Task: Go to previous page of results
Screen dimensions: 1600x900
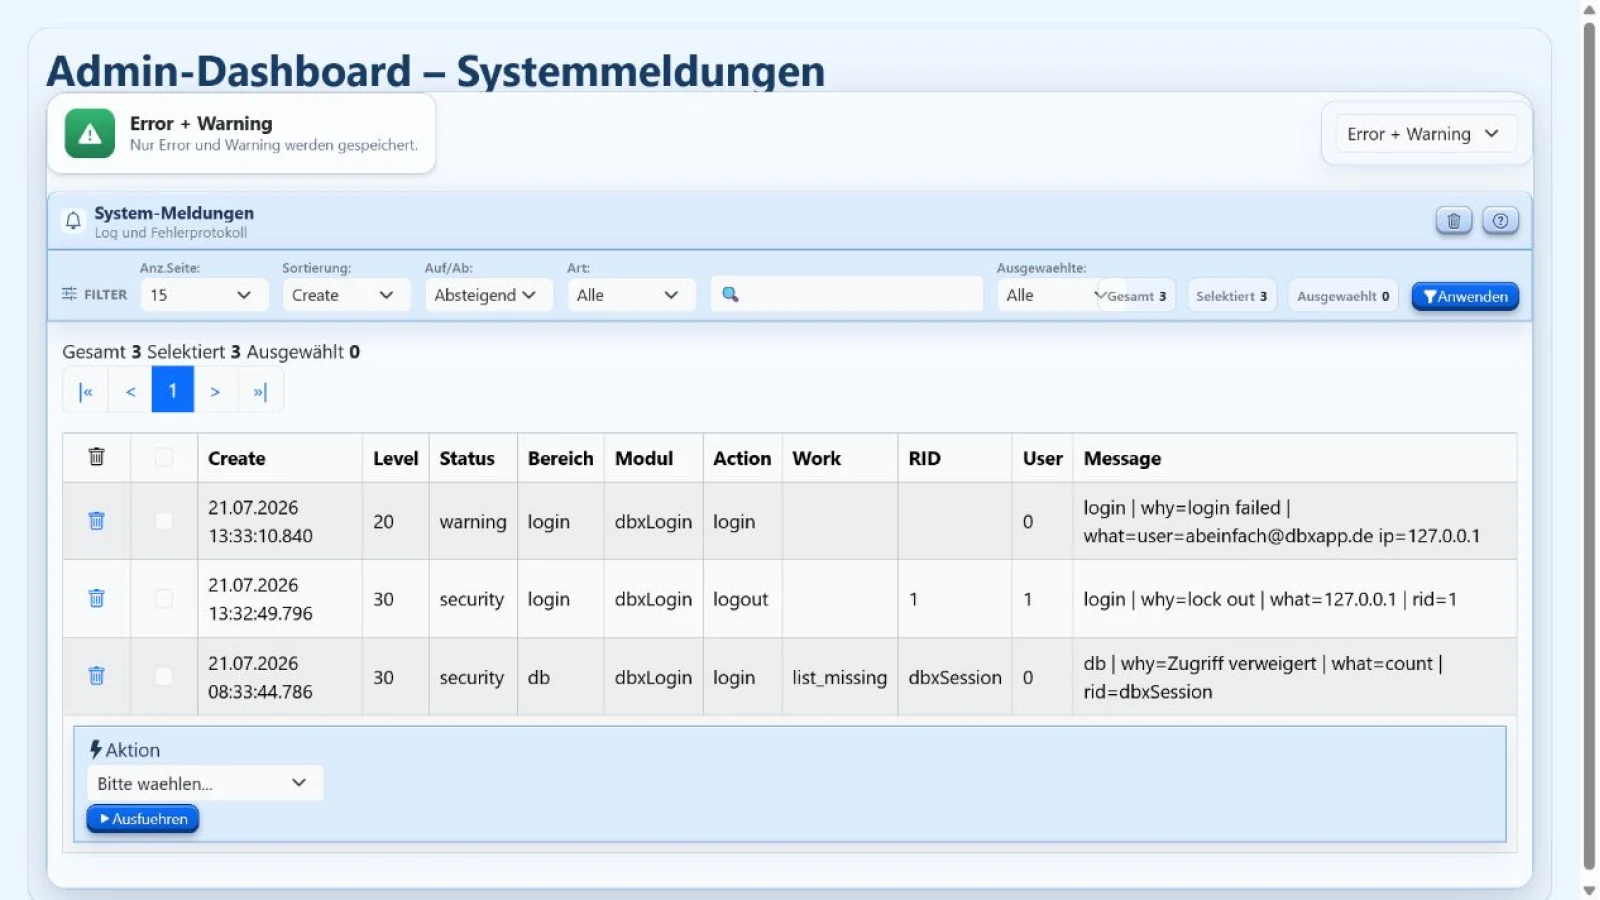Action: pos(130,391)
